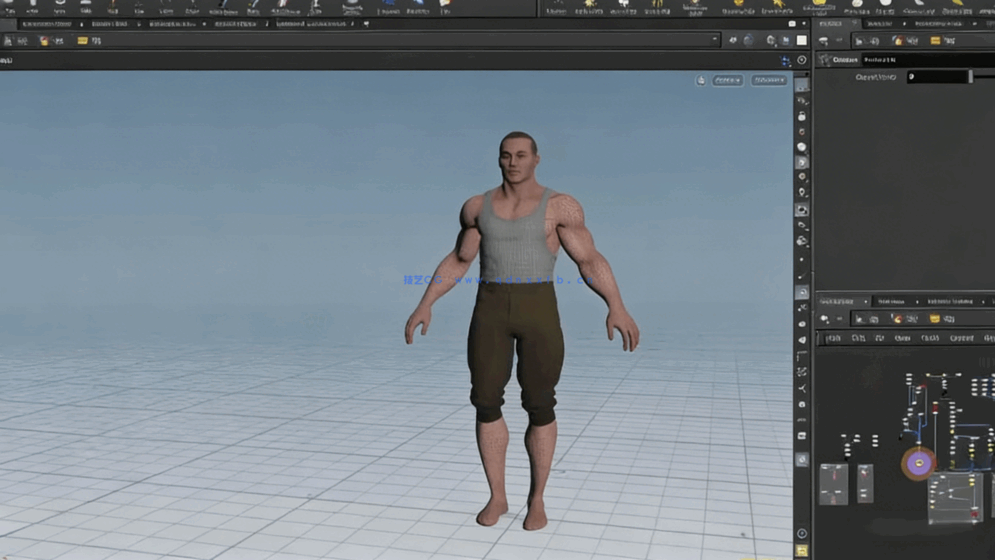Switch to the first network pane tab

click(x=836, y=302)
